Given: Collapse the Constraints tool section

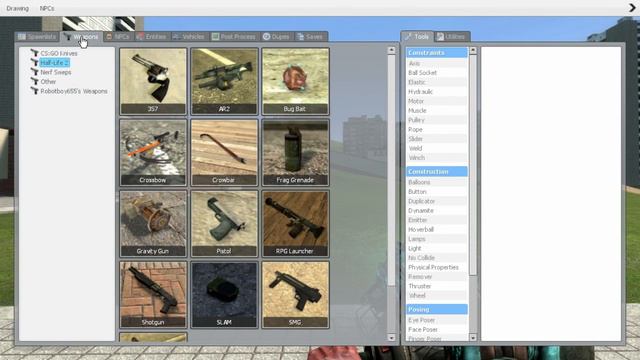Looking at the screenshot, I should [x=437, y=53].
